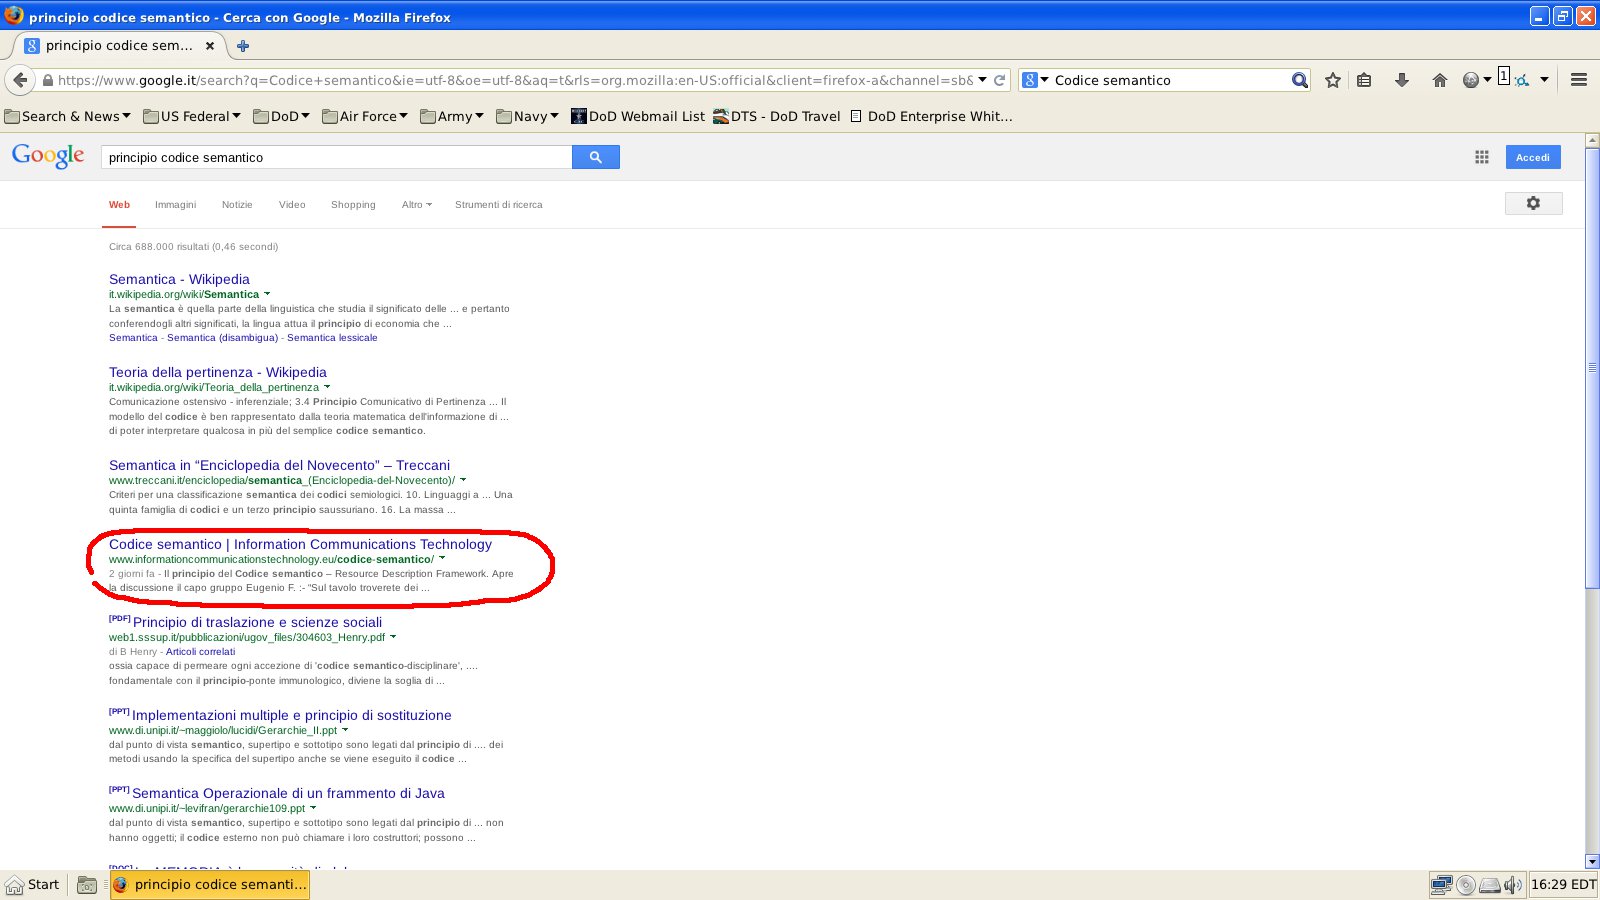Open Semantica Operazionale di un frammento di Java
The height and width of the screenshot is (900, 1600).
point(288,793)
